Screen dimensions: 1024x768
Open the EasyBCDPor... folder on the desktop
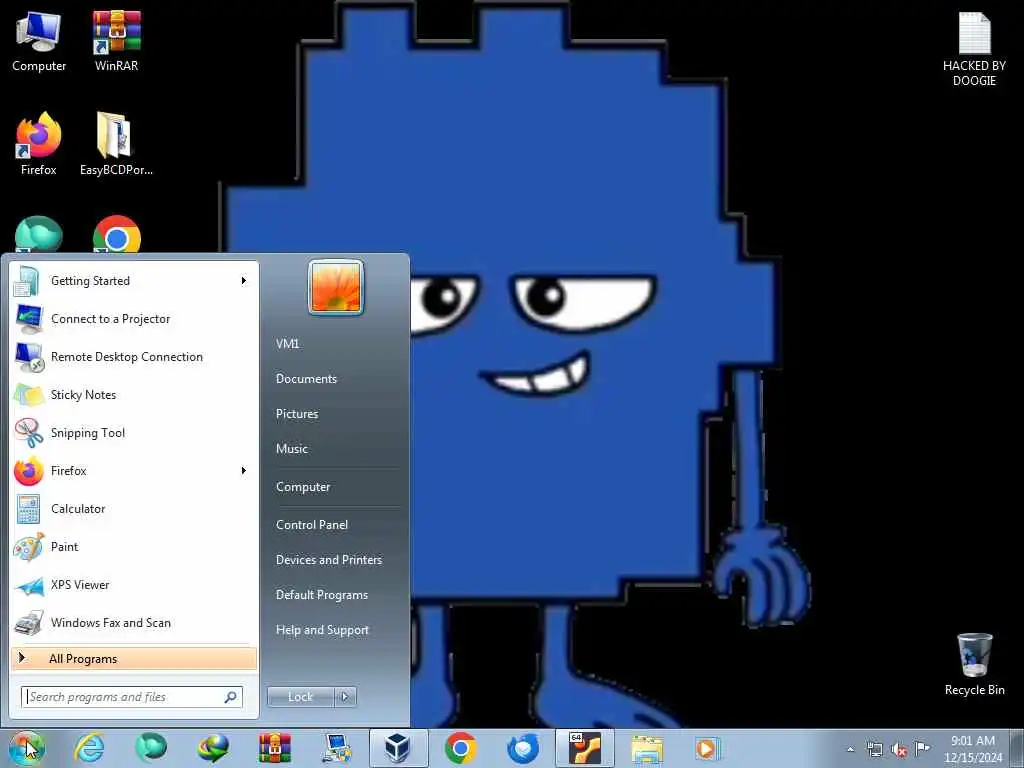[x=116, y=144]
